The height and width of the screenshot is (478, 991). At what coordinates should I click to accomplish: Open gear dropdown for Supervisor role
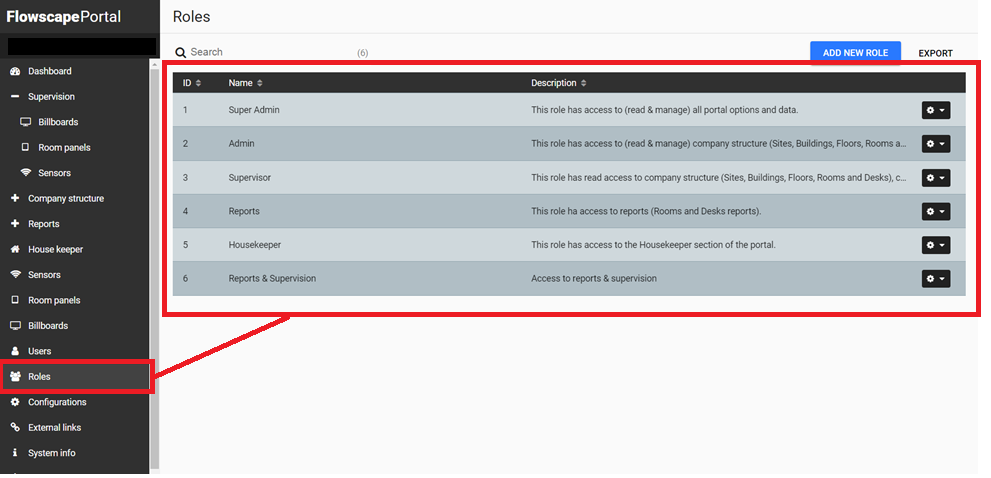coord(935,178)
